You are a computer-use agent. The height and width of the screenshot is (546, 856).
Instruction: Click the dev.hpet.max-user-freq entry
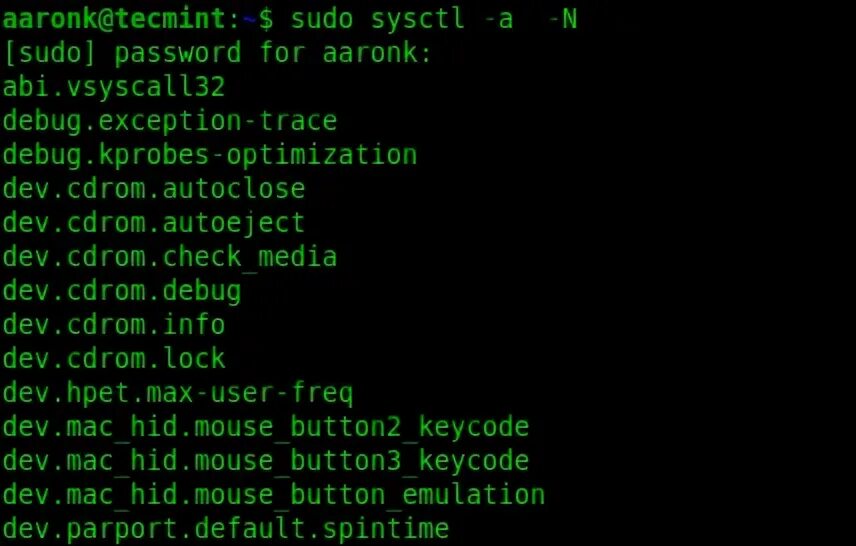pyautogui.click(x=177, y=394)
